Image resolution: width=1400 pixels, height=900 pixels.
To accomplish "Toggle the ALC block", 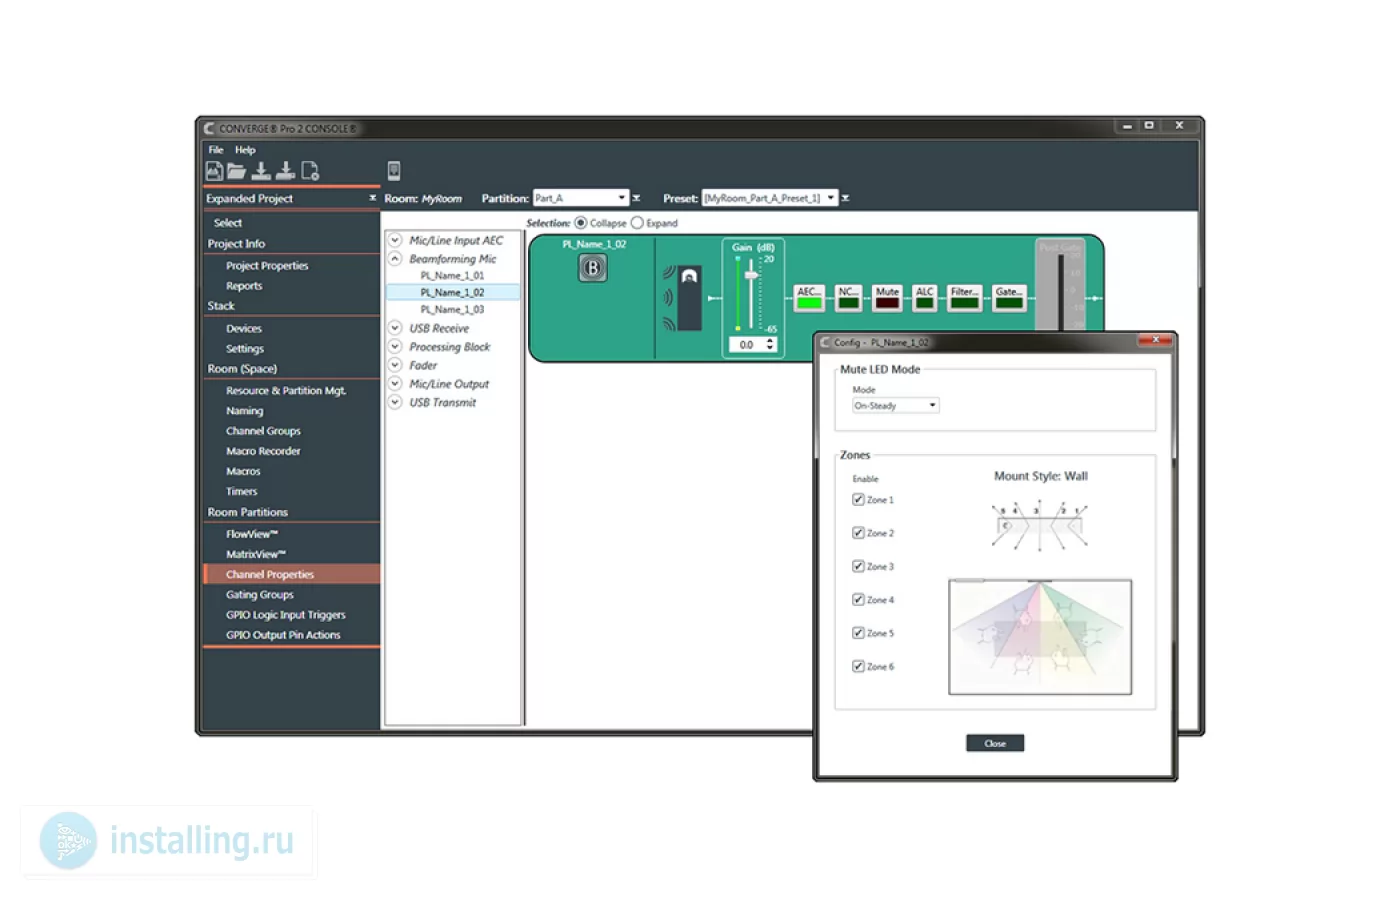I will (924, 297).
